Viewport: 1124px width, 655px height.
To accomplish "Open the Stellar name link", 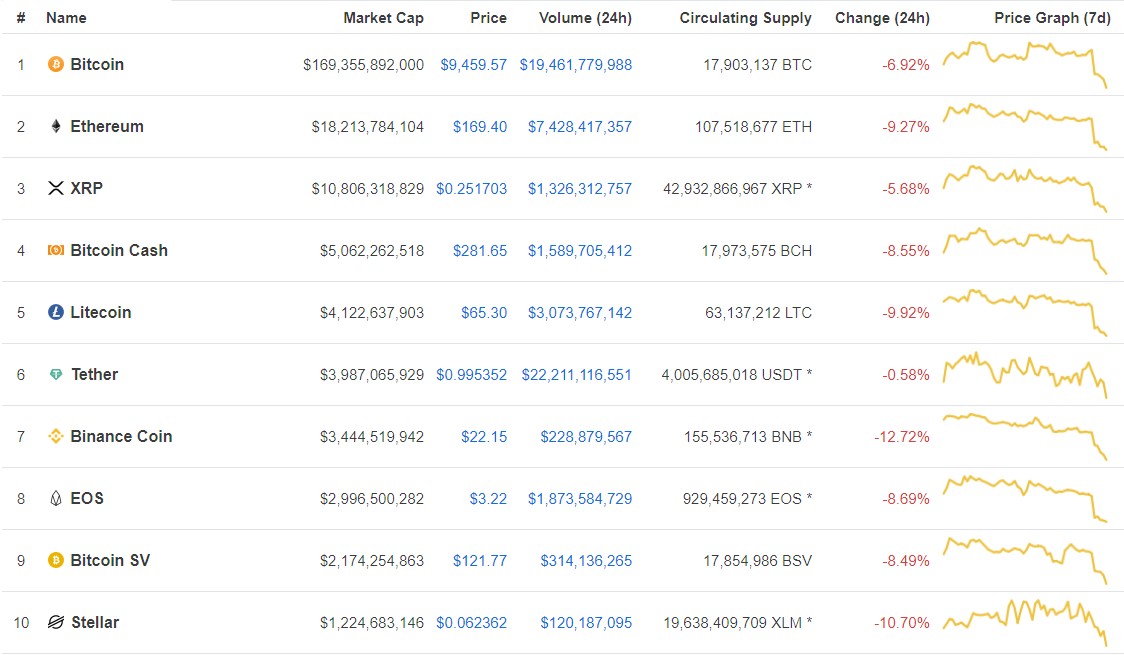I will 95,622.
